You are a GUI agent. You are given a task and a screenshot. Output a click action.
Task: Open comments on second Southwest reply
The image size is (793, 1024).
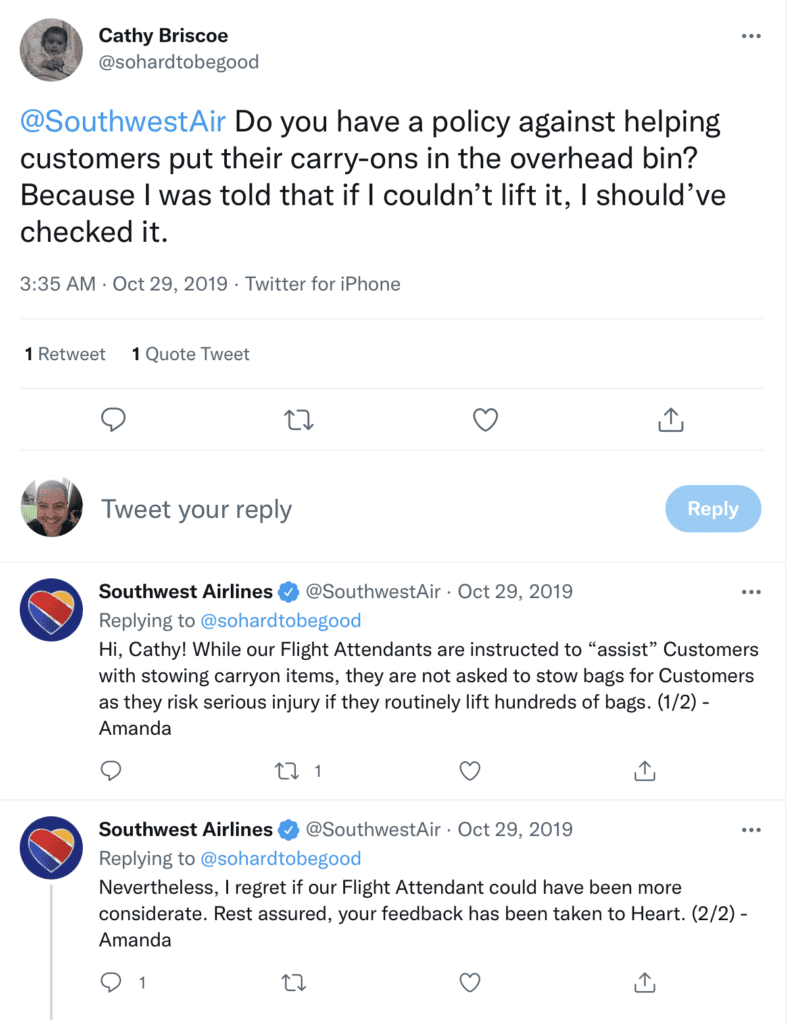tap(110, 982)
